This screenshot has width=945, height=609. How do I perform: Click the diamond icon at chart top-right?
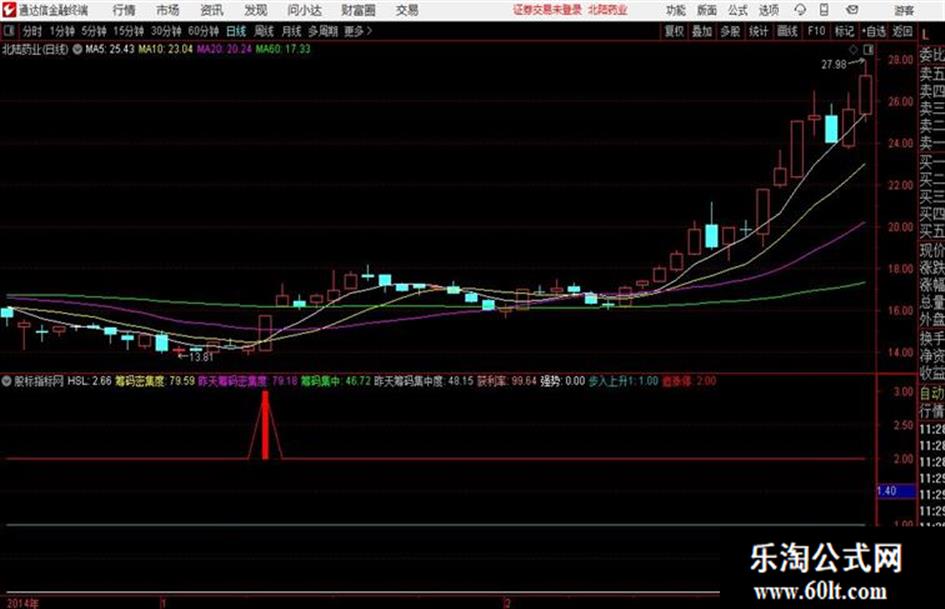(853, 49)
